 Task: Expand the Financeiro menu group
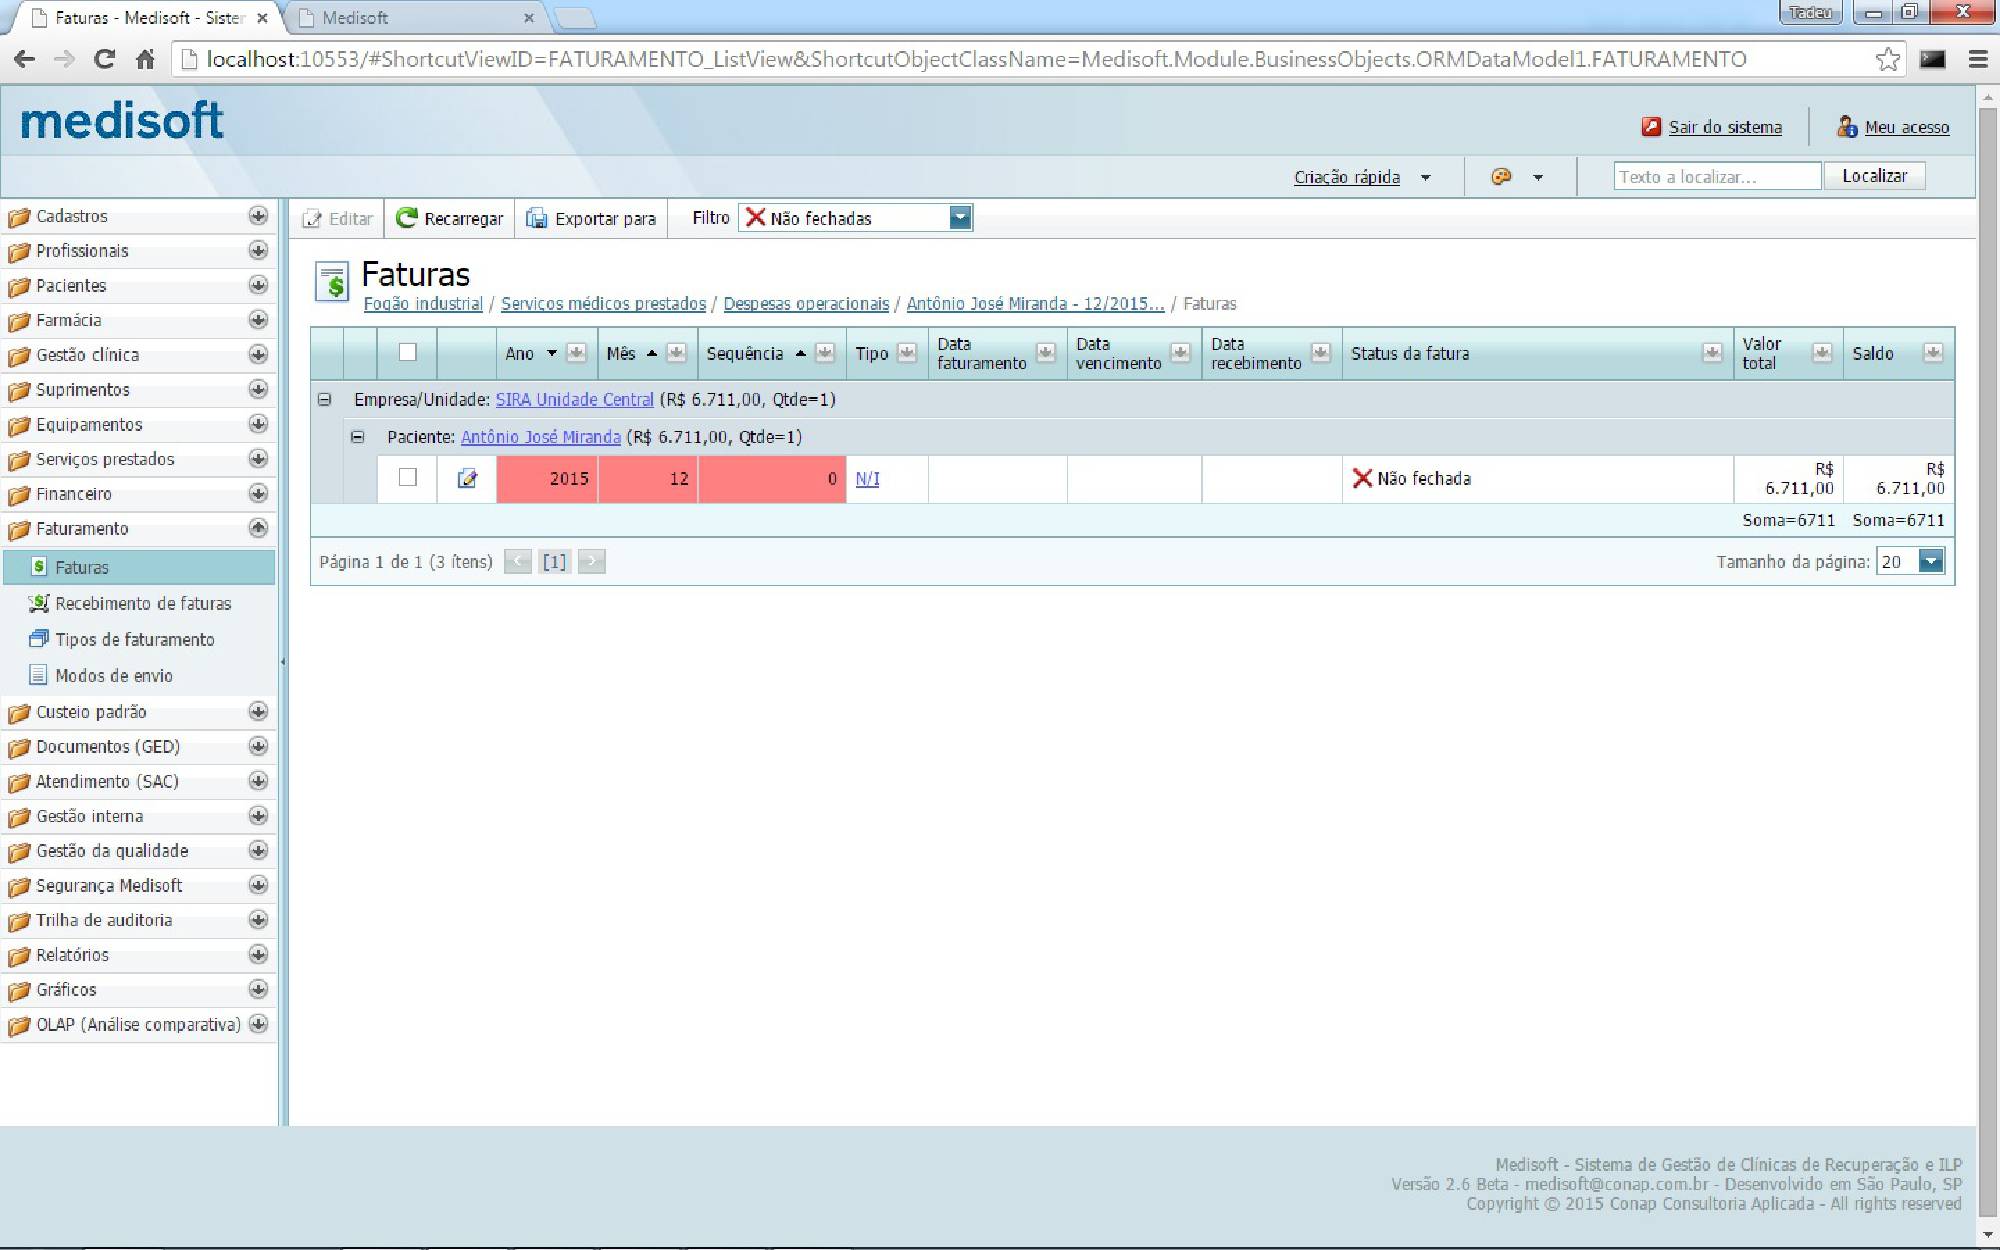click(x=258, y=493)
